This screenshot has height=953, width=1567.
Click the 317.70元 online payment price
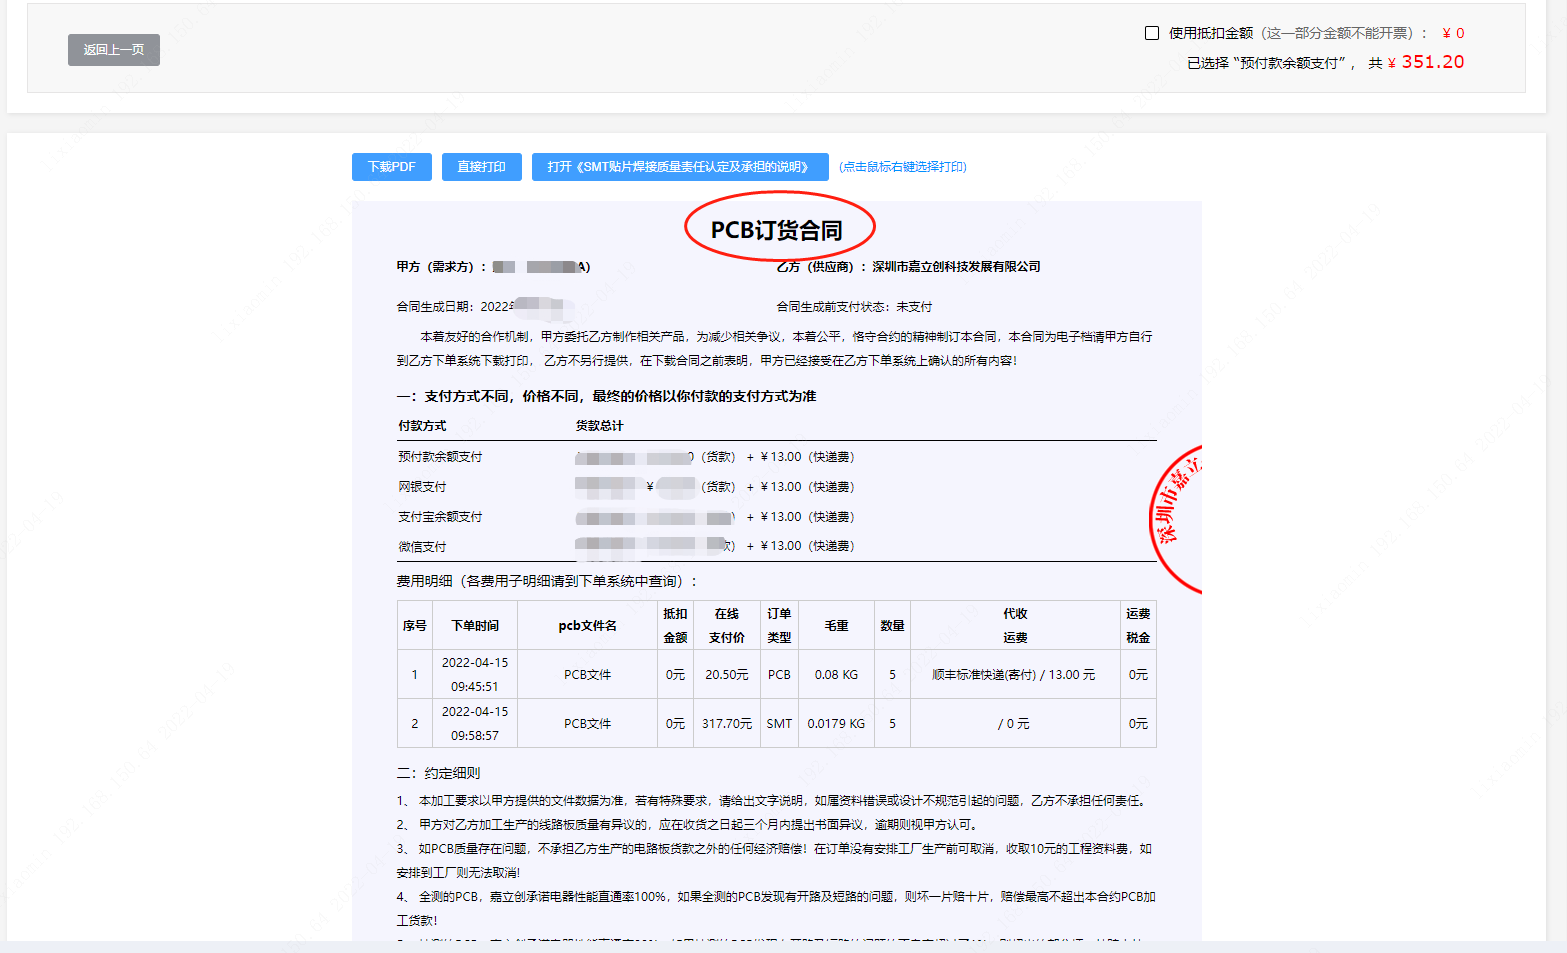click(726, 724)
